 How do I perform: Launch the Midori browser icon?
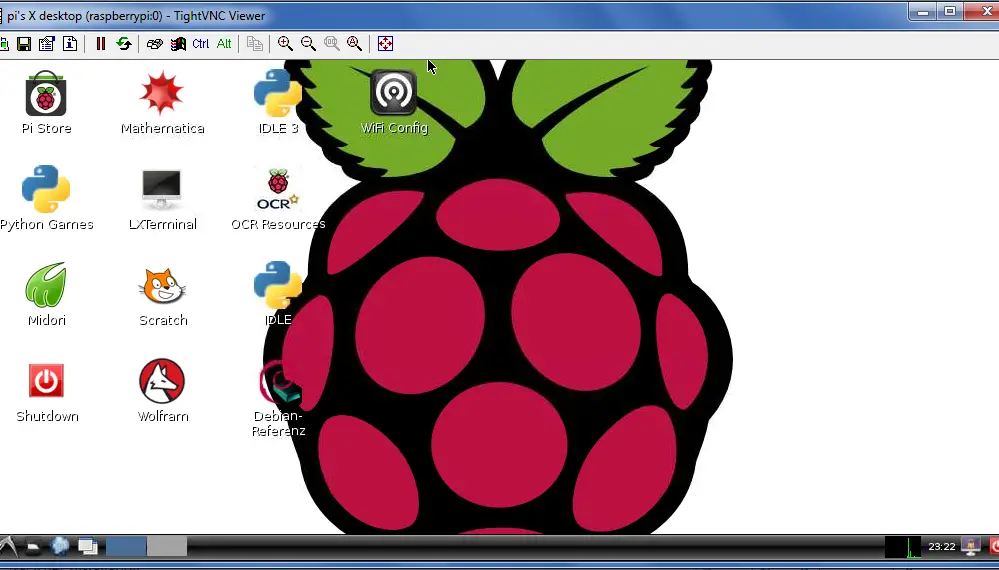46,285
